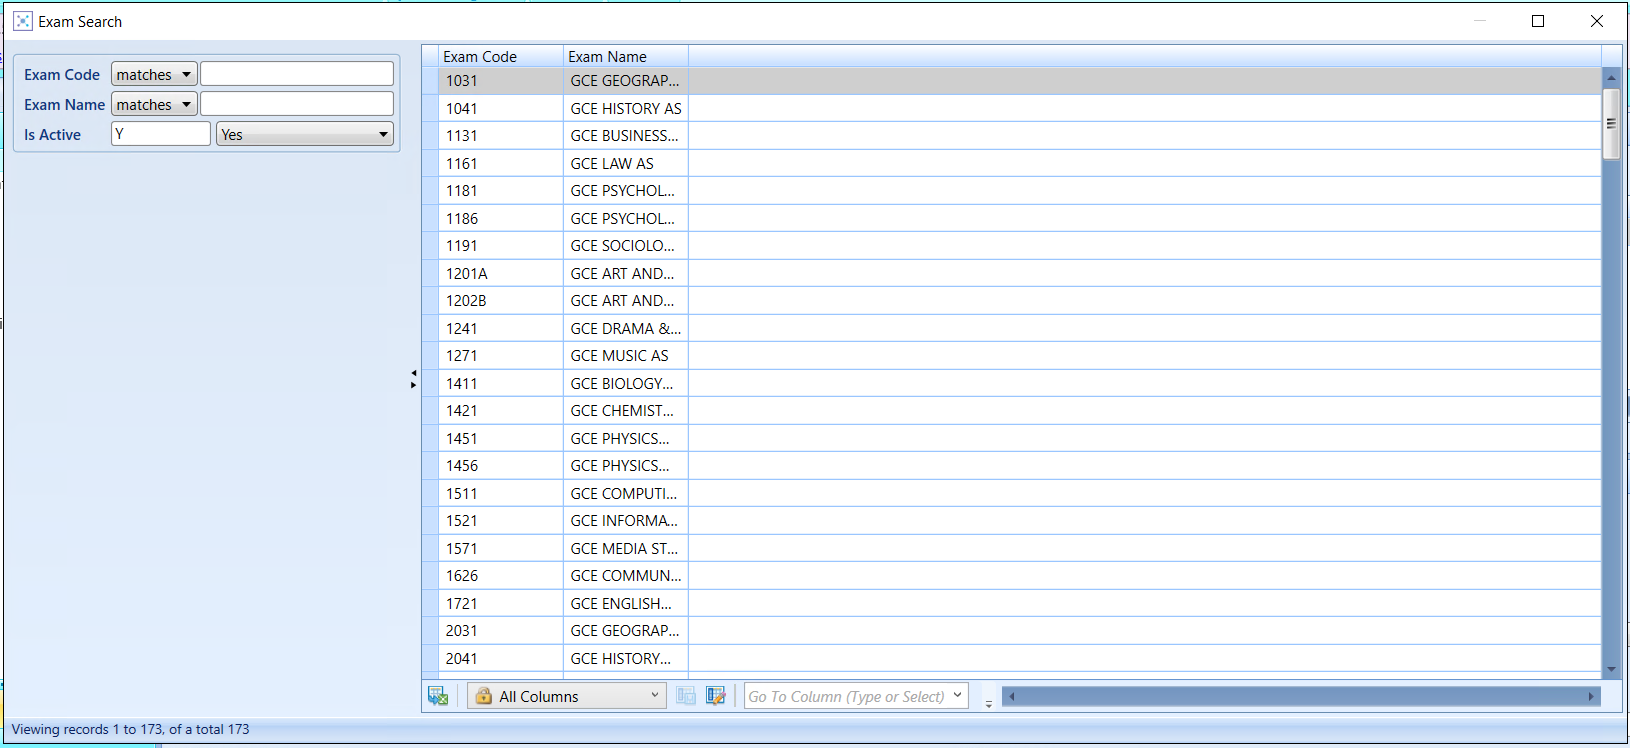This screenshot has height=748, width=1630.
Task: Click the Exam Search window title icon
Action: click(22, 21)
